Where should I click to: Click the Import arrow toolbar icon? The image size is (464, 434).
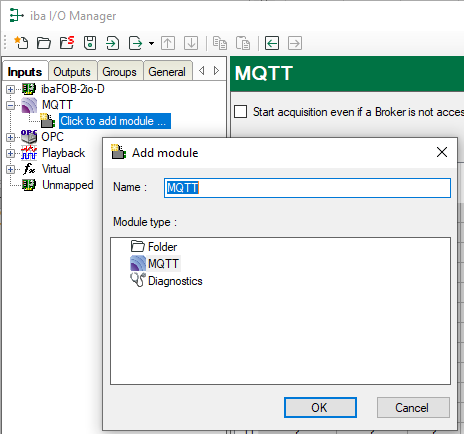113,43
